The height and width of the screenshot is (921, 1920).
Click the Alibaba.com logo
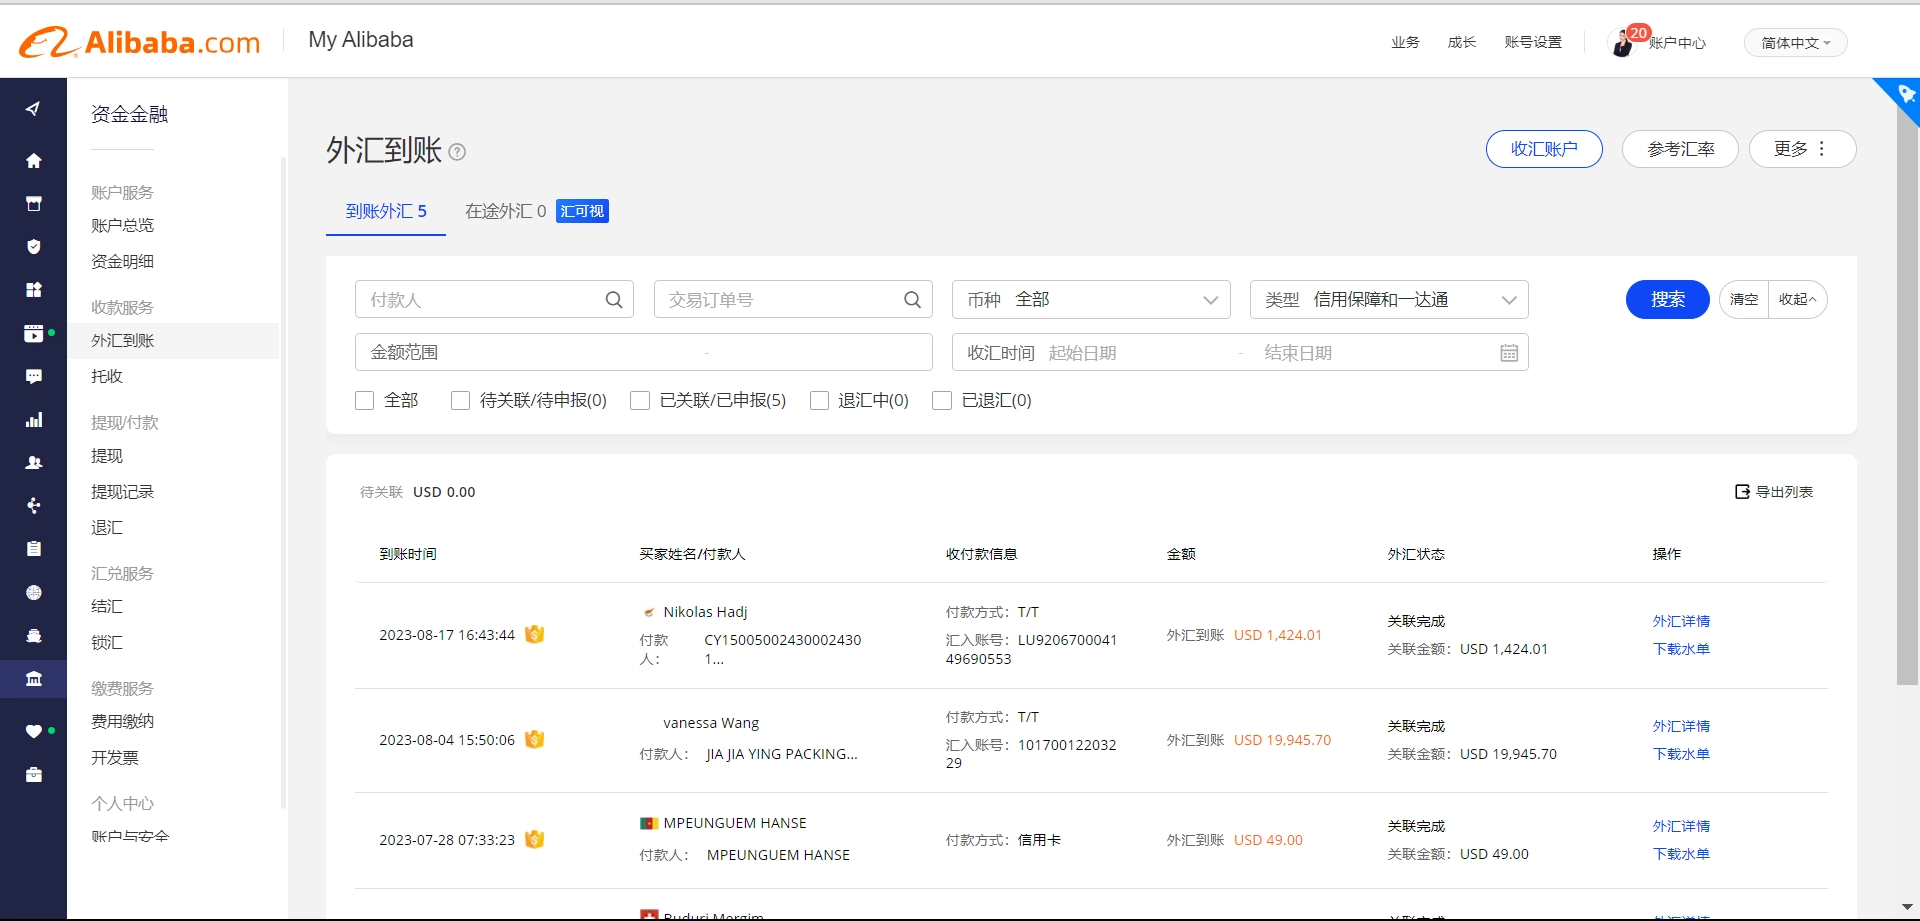coord(140,42)
